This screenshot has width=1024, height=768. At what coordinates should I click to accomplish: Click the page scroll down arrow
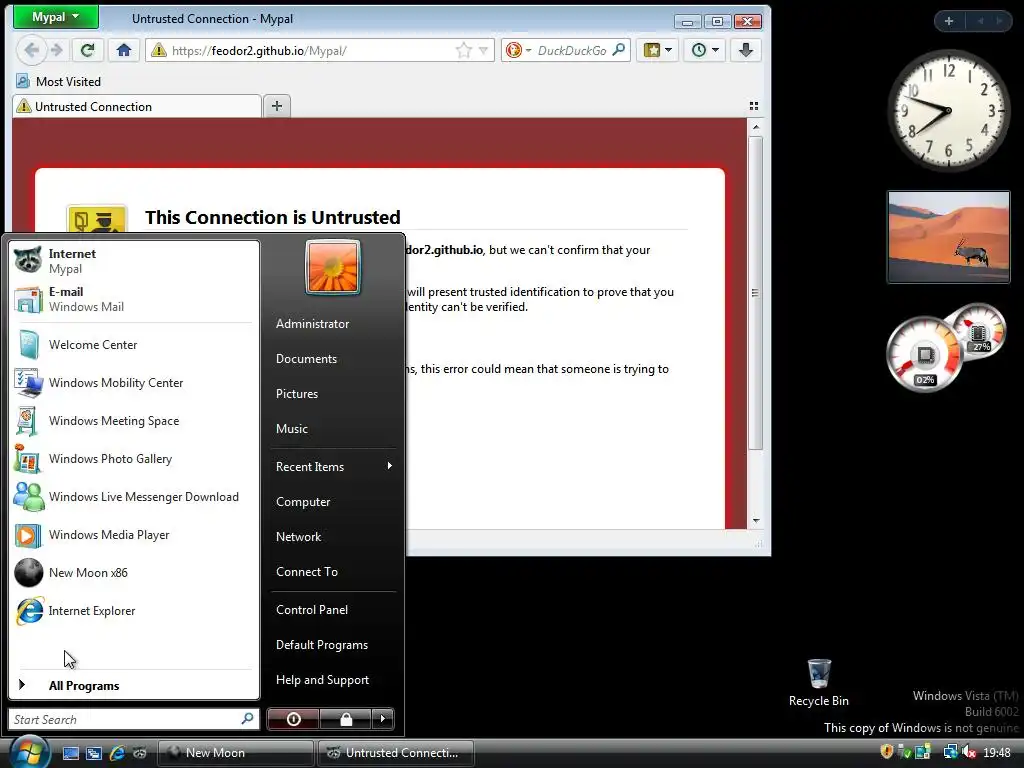(756, 520)
